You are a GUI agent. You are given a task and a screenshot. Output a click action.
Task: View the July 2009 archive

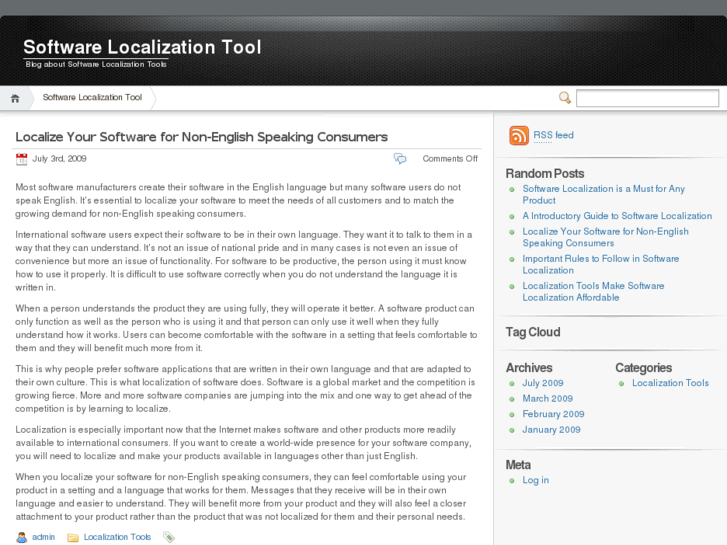click(x=543, y=383)
